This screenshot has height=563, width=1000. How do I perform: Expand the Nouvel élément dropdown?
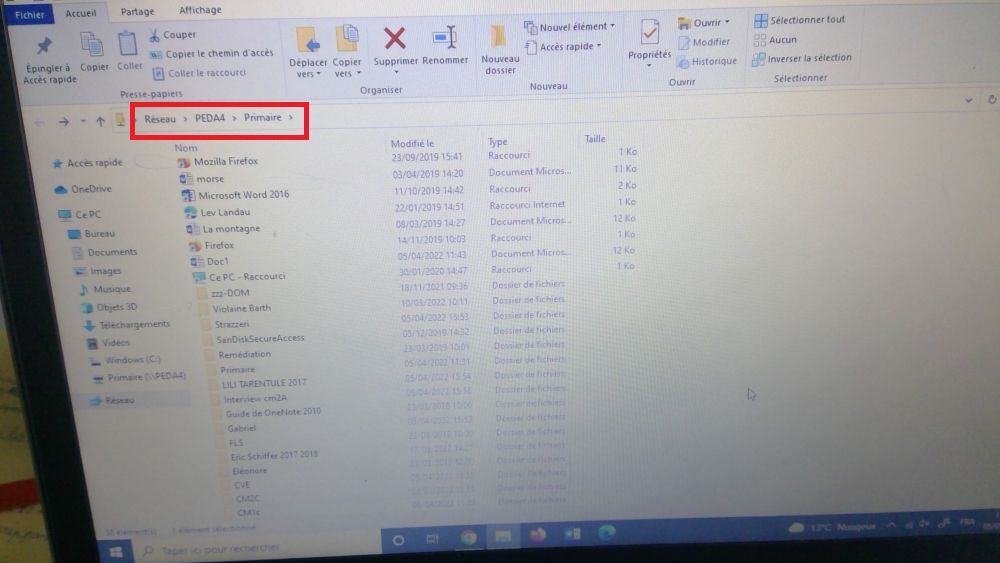(570, 27)
